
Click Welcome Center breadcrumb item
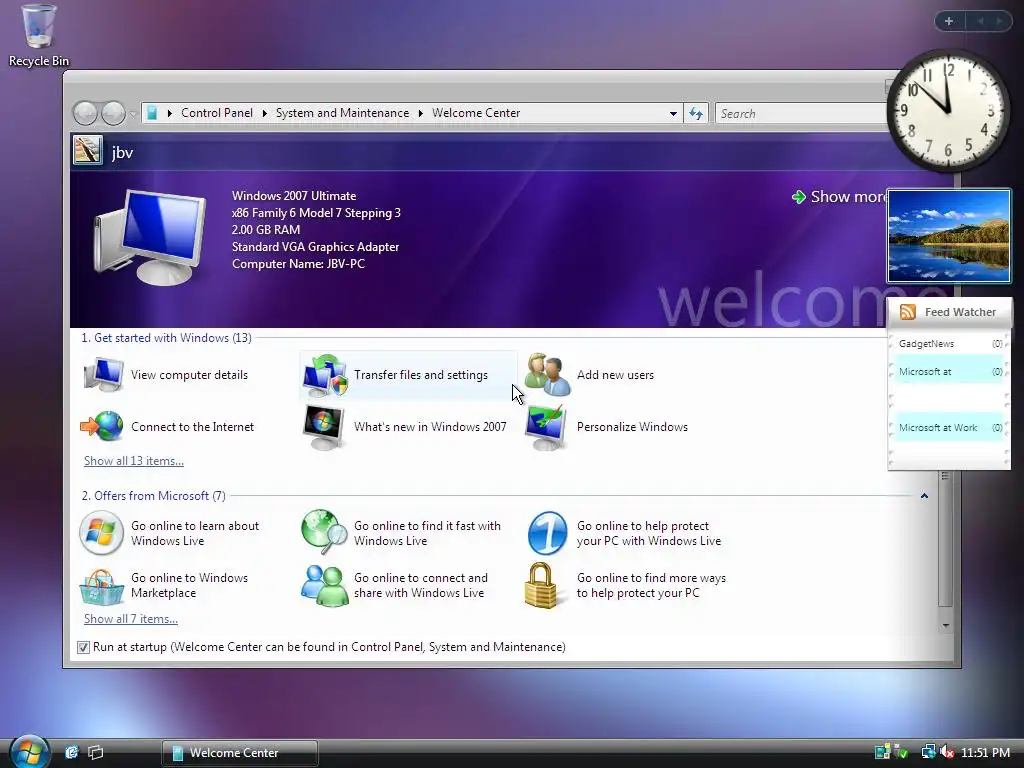click(476, 113)
